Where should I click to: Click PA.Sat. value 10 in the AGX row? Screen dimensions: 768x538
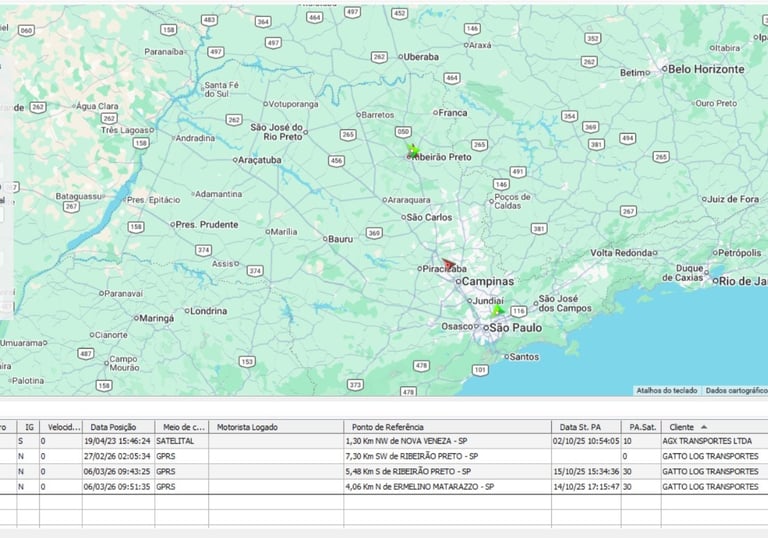pos(627,441)
